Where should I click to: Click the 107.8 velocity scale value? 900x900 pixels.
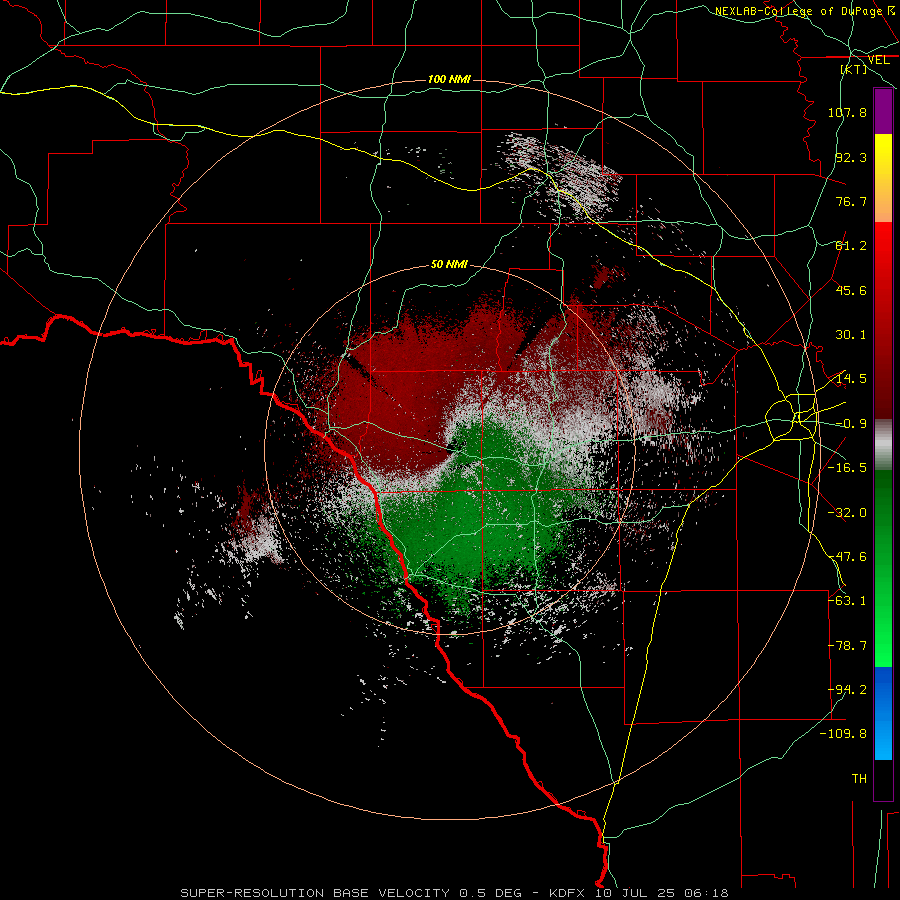847,112
